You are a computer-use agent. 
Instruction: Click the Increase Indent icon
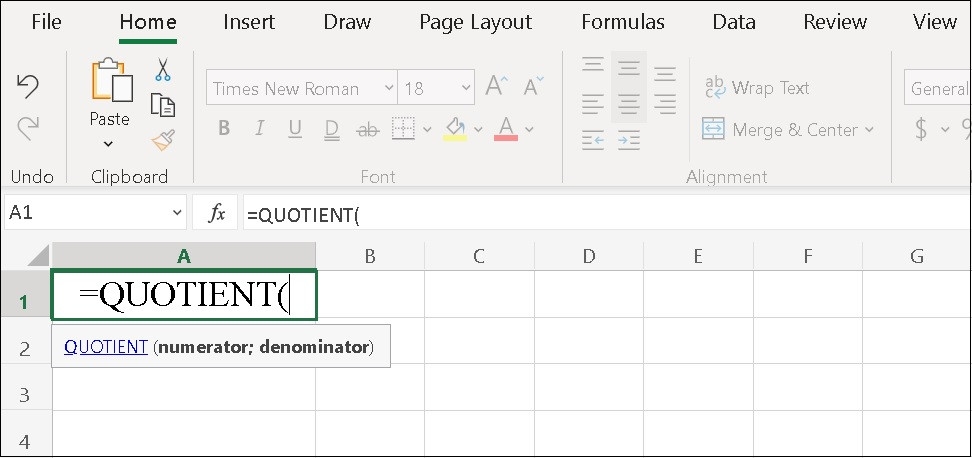click(x=629, y=141)
